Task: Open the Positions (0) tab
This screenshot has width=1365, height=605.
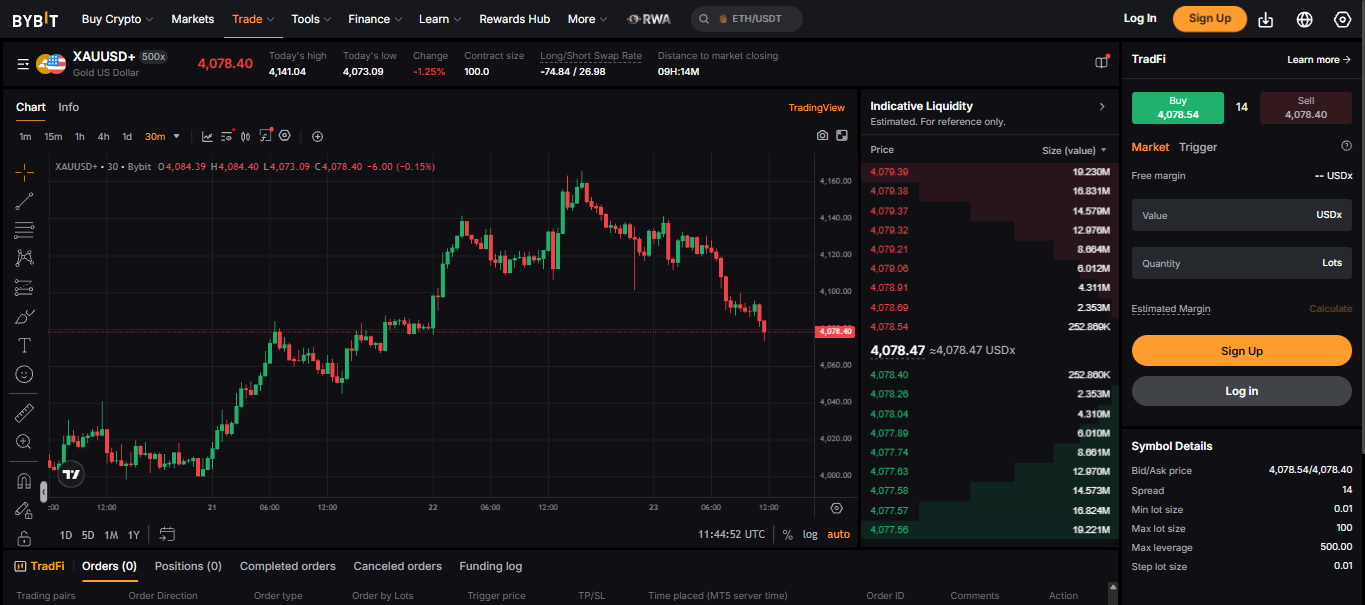Action: tap(188, 566)
